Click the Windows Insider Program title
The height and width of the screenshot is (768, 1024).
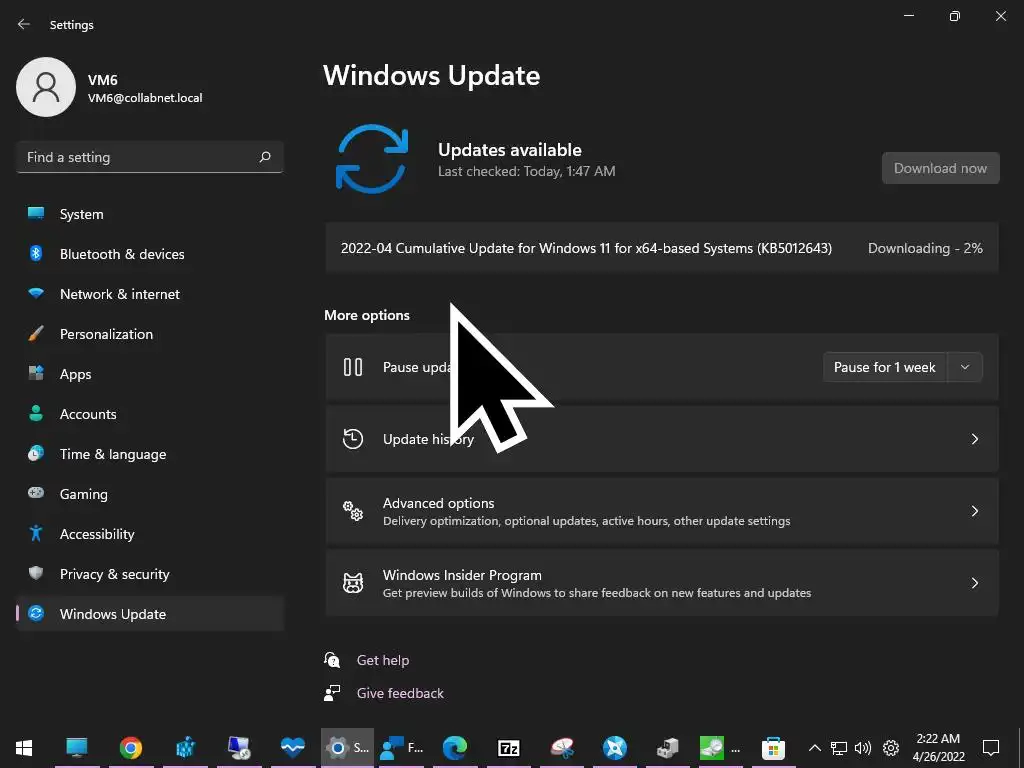point(462,575)
